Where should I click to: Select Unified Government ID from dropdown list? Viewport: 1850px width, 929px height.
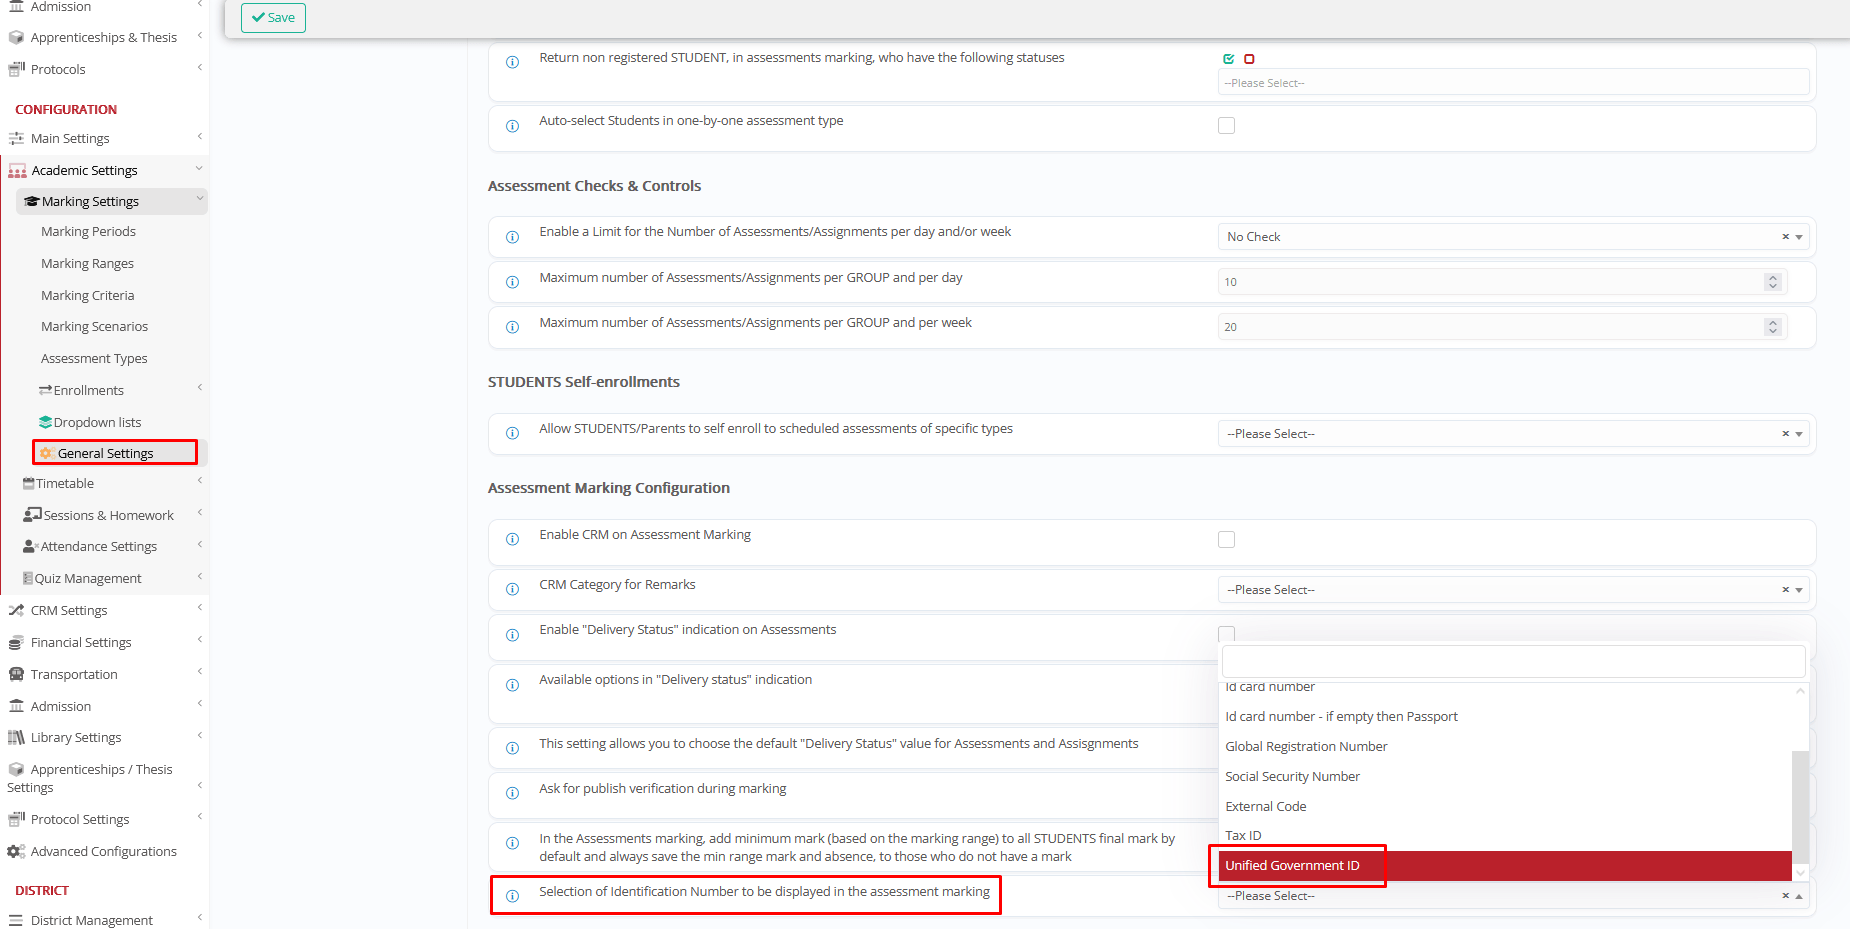(1292, 866)
